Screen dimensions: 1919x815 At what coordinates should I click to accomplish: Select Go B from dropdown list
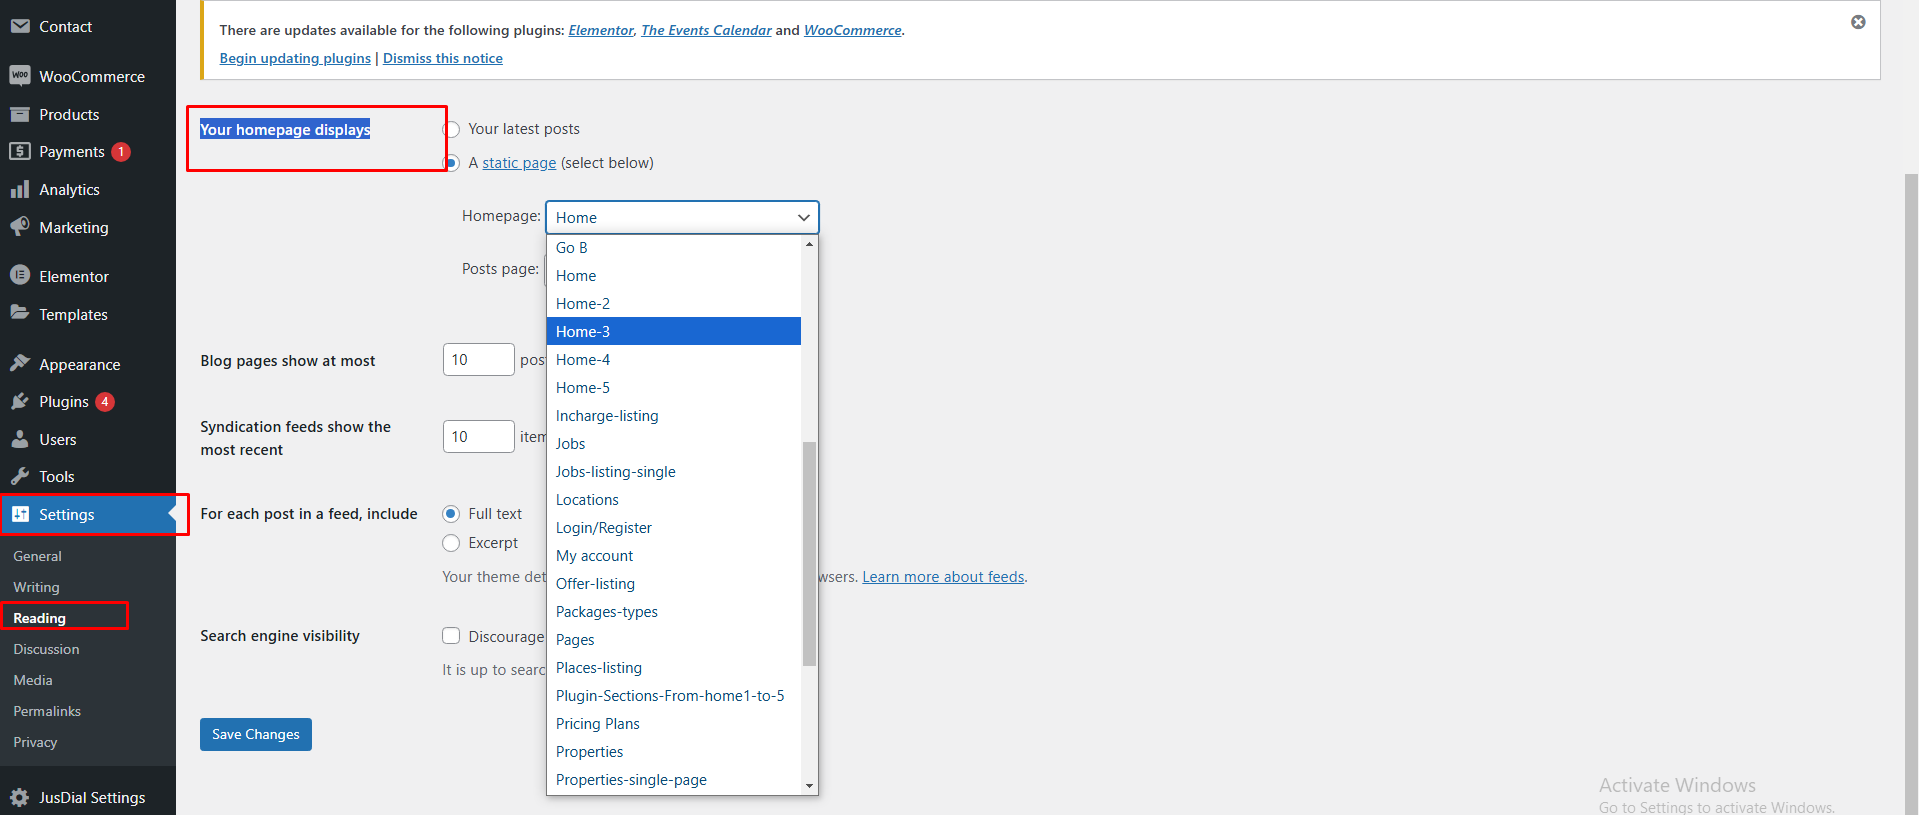674,248
